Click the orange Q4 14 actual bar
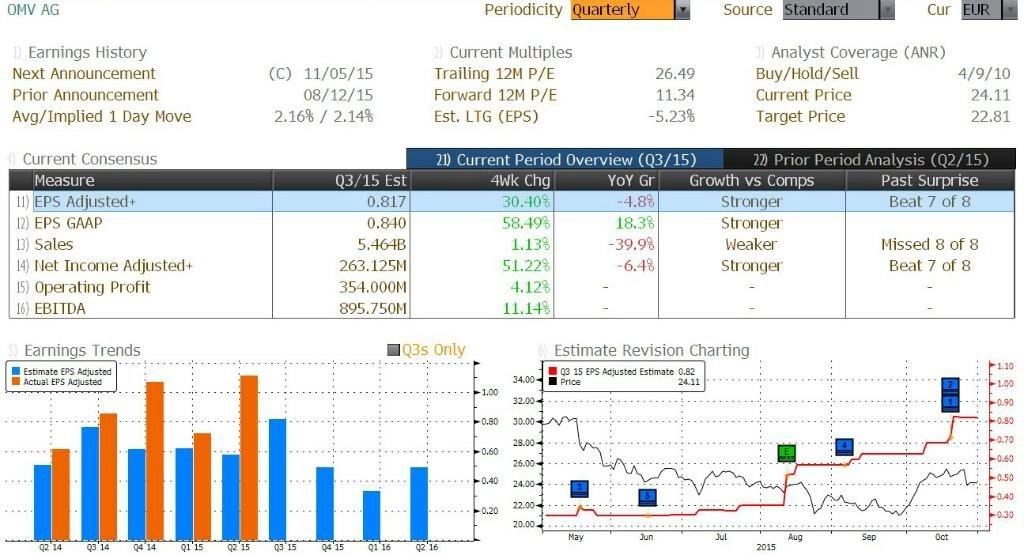 (x=155, y=461)
